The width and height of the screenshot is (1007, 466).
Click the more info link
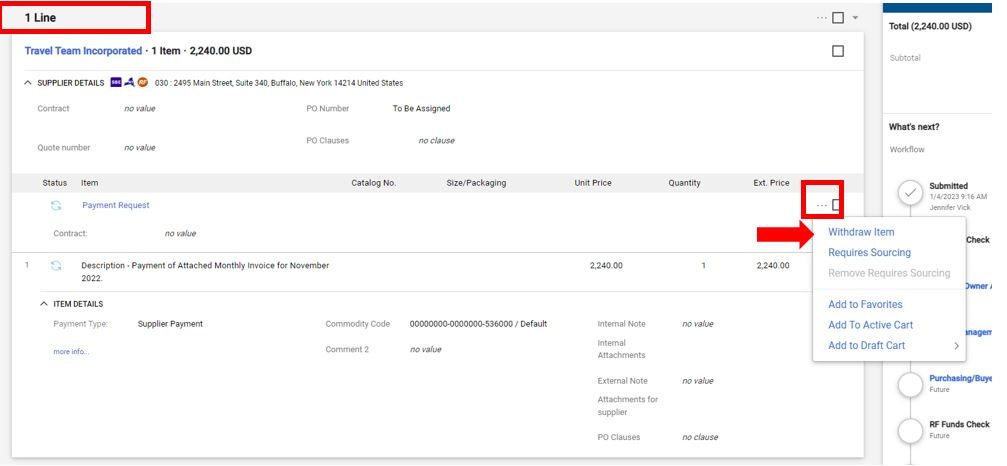[x=71, y=352]
